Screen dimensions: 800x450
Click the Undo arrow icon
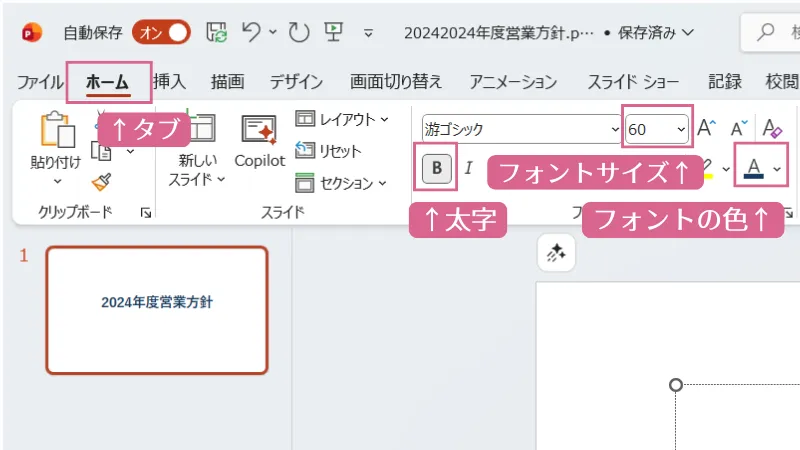[x=255, y=32]
